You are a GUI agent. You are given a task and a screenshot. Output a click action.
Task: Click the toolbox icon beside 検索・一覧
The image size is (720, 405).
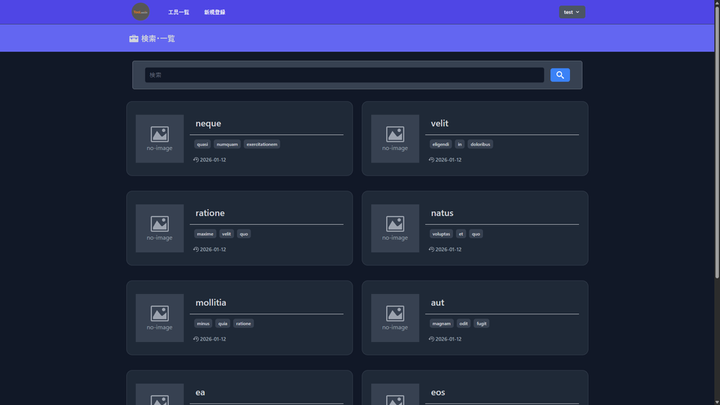tap(134, 39)
